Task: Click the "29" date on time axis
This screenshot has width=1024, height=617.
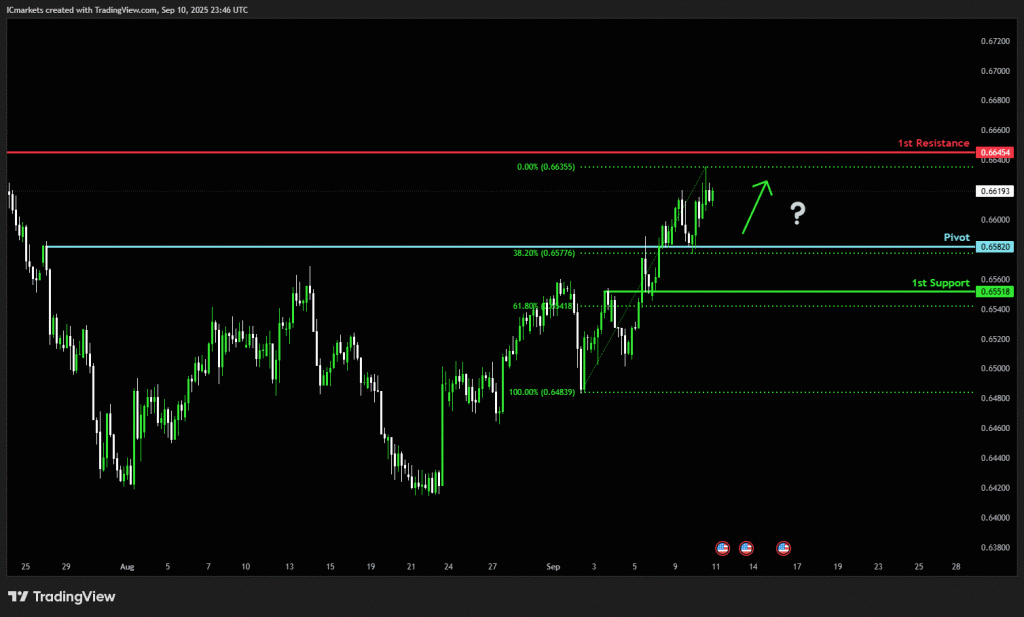Action: pos(66,567)
